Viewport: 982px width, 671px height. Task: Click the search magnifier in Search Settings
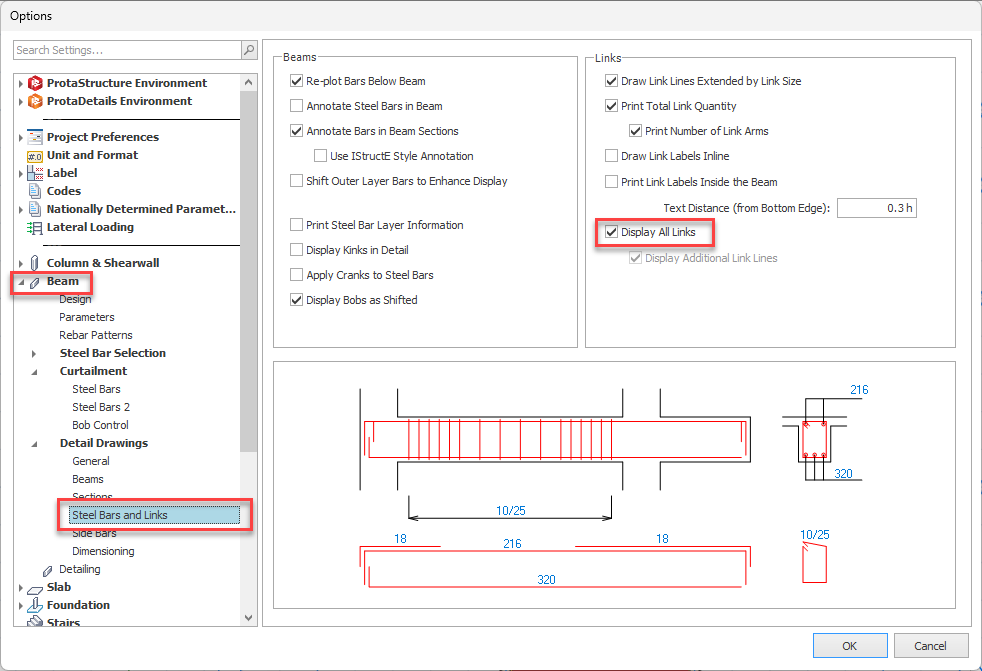[x=247, y=50]
